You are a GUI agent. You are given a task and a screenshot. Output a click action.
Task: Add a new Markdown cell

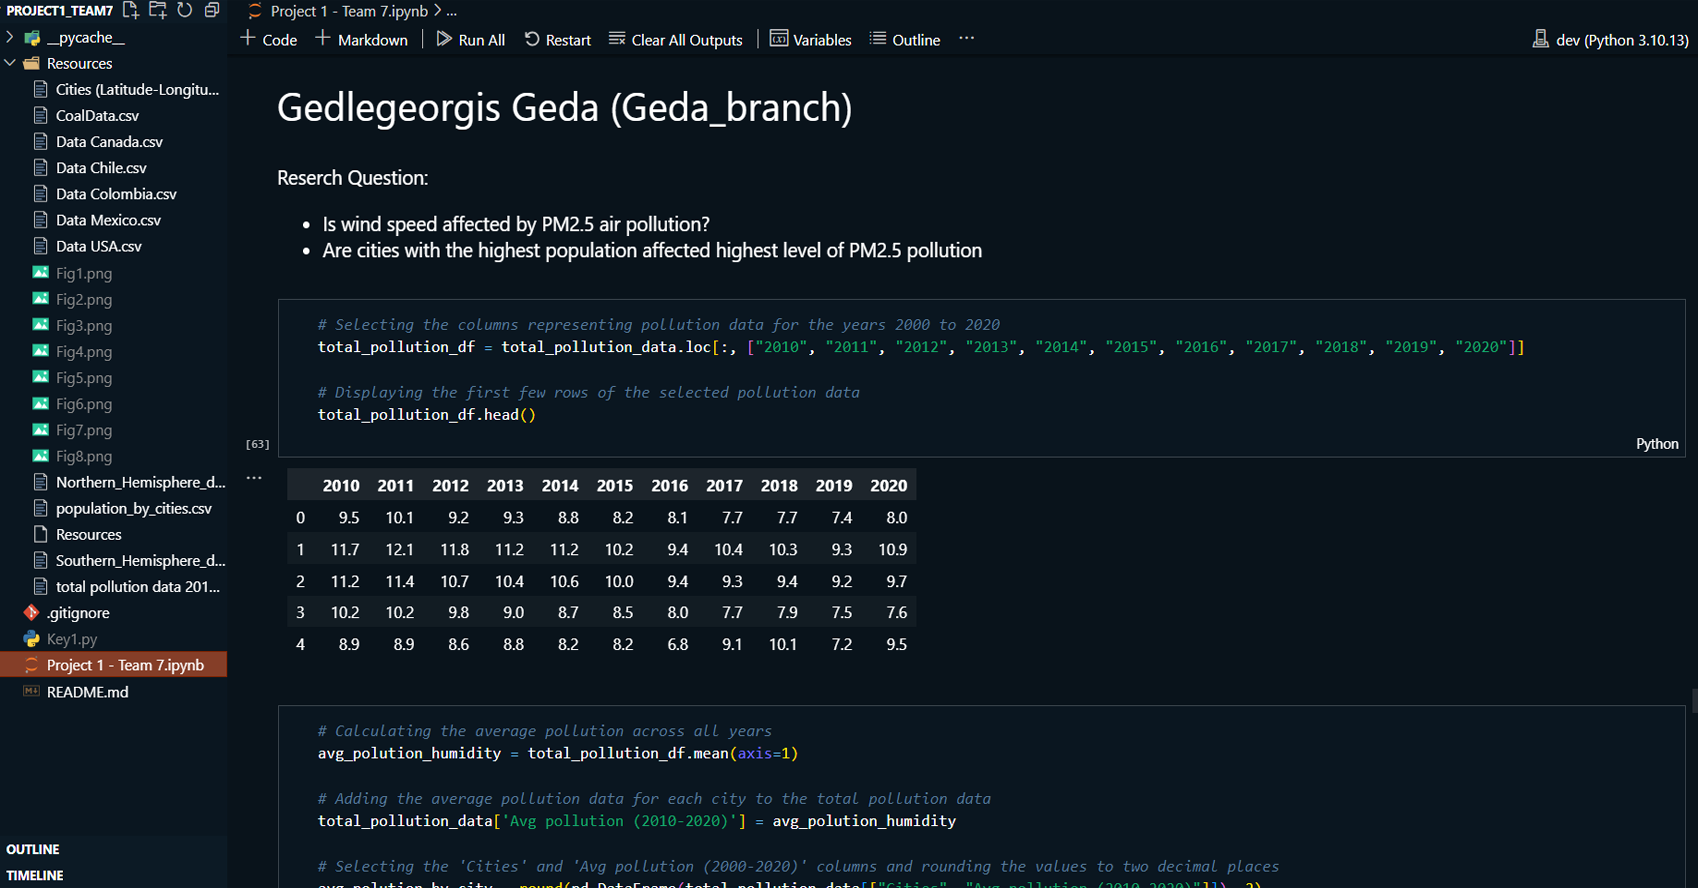click(362, 40)
